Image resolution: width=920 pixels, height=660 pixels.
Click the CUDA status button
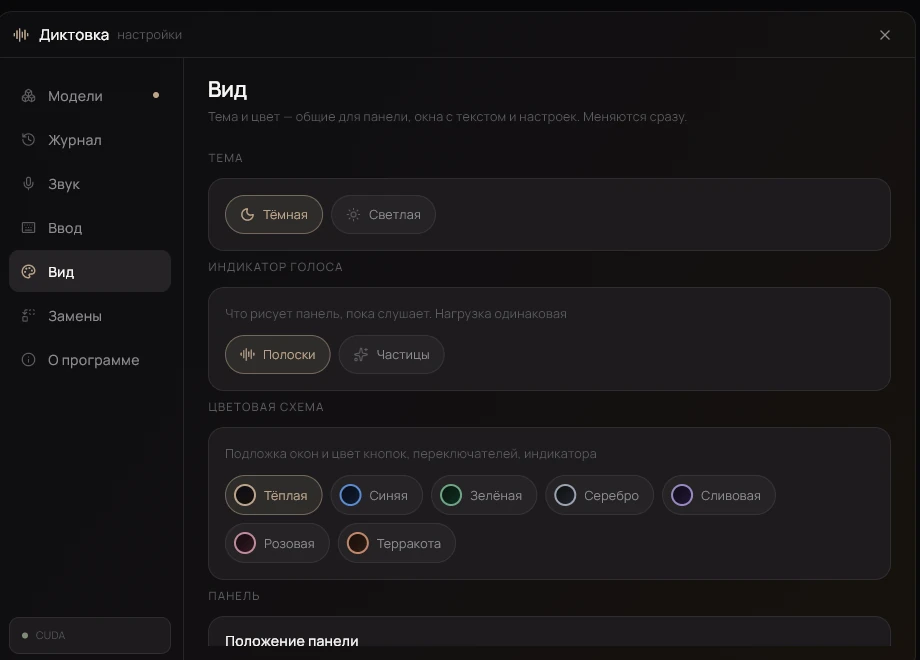click(x=90, y=635)
